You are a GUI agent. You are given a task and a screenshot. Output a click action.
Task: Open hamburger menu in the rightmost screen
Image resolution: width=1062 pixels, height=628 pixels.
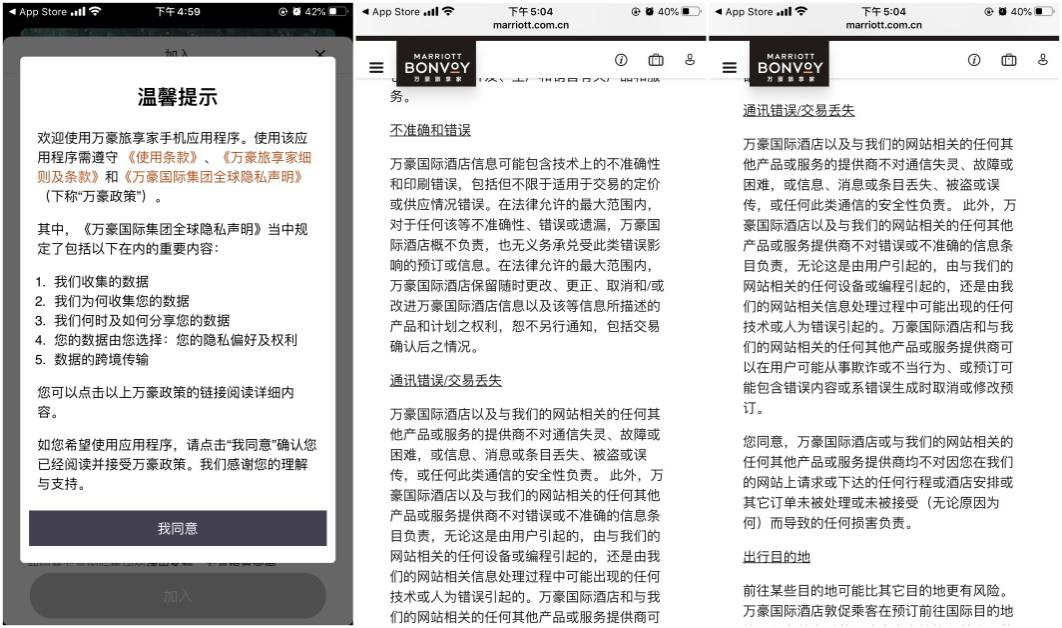point(730,68)
